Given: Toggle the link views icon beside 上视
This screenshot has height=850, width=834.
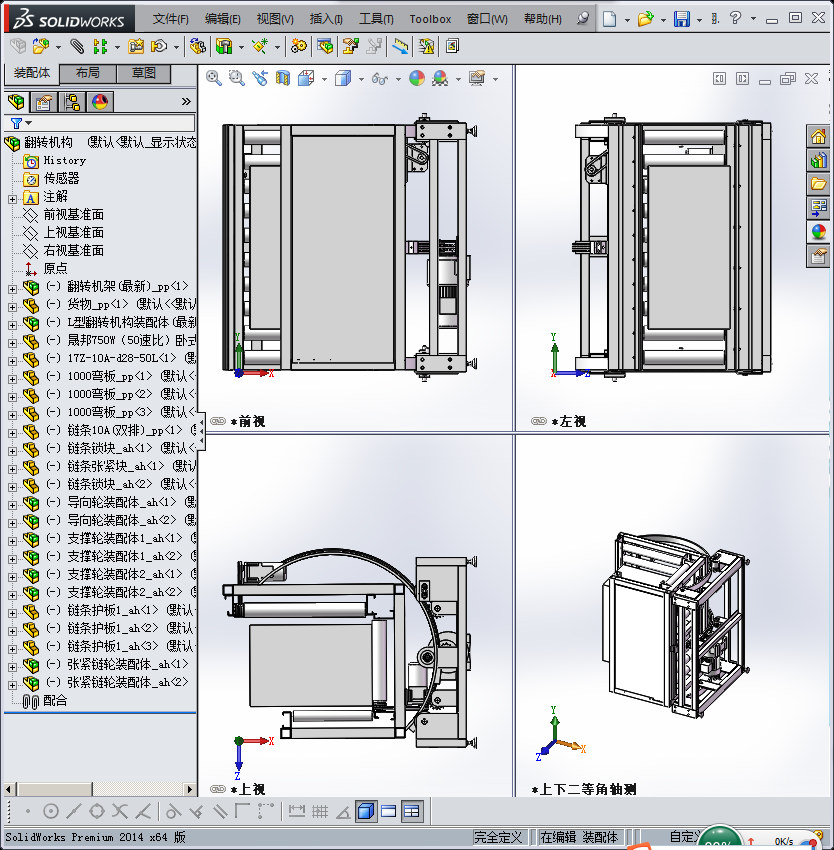Looking at the screenshot, I should tap(218, 789).
